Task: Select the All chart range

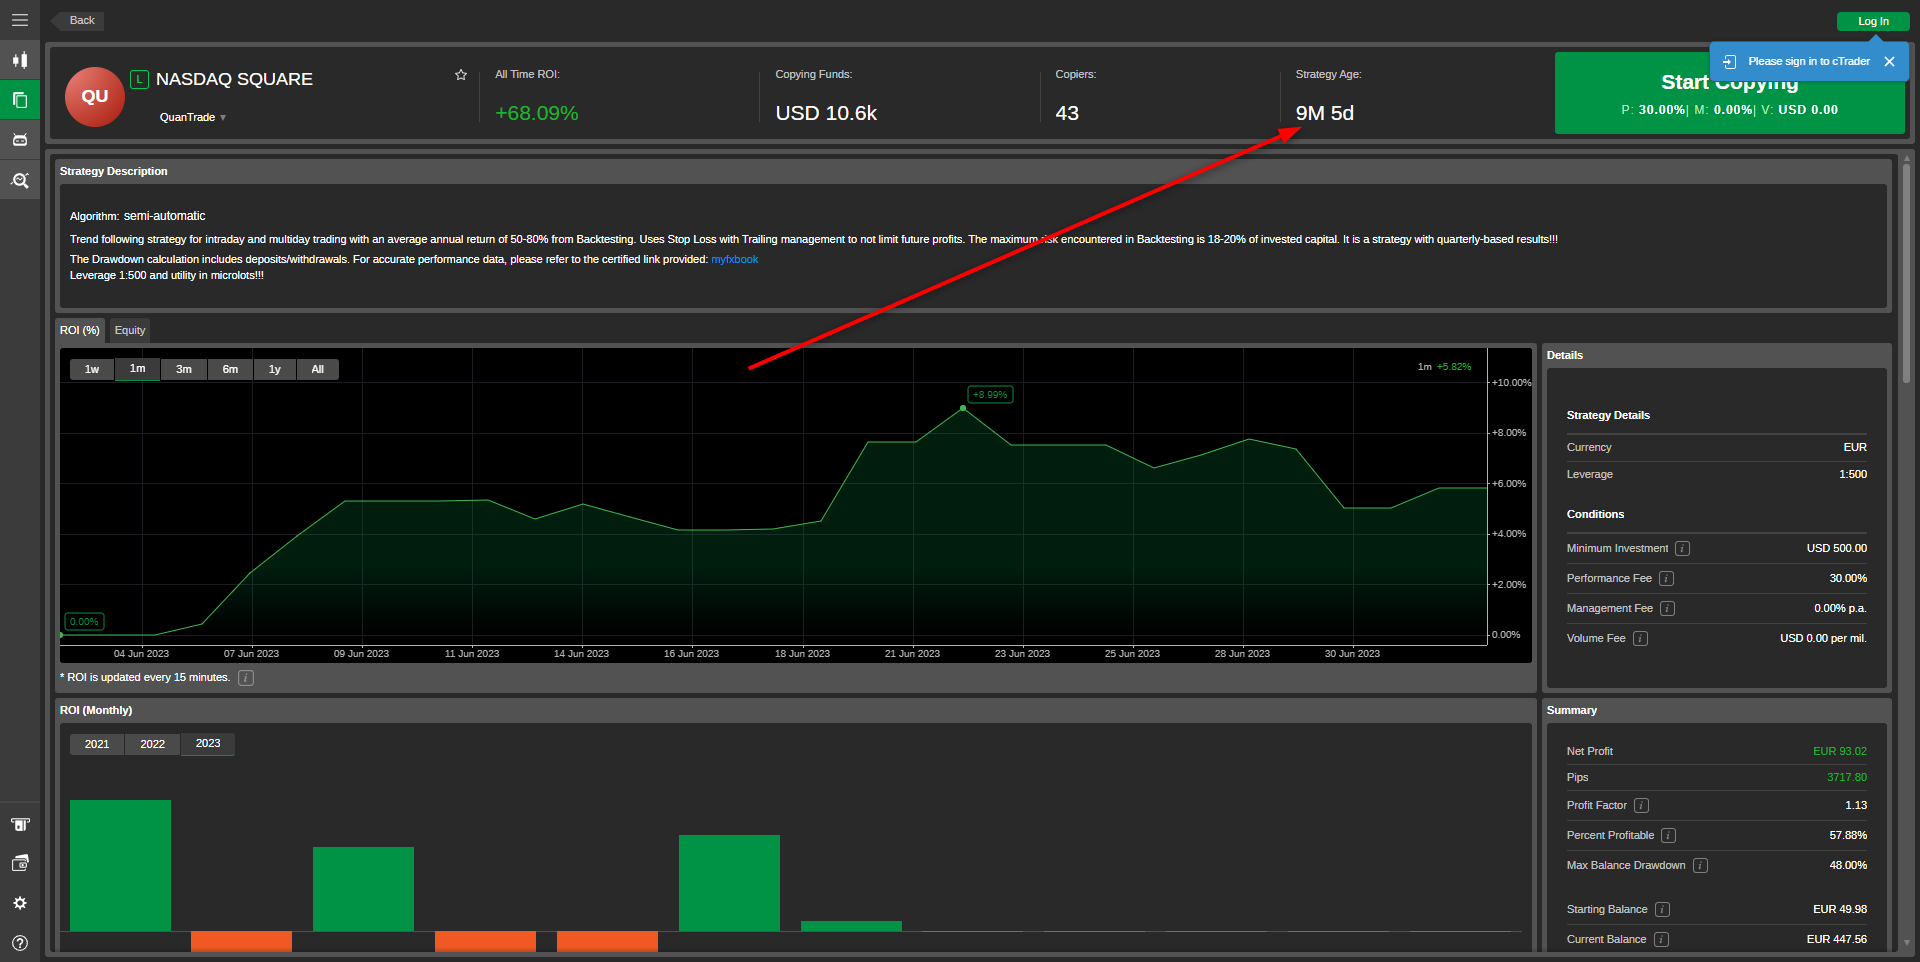Action: 318,369
